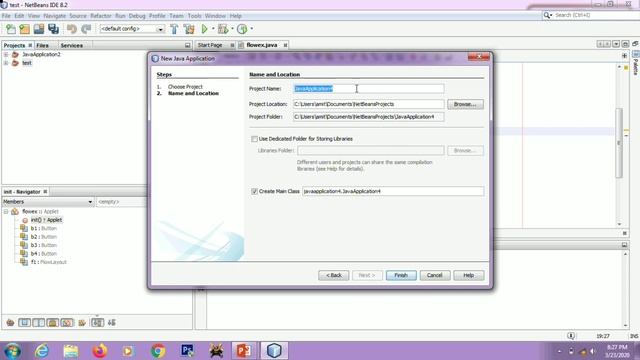640x360 pixels.
Task: Click Browse next to Project Location
Action: pyautogui.click(x=465, y=104)
